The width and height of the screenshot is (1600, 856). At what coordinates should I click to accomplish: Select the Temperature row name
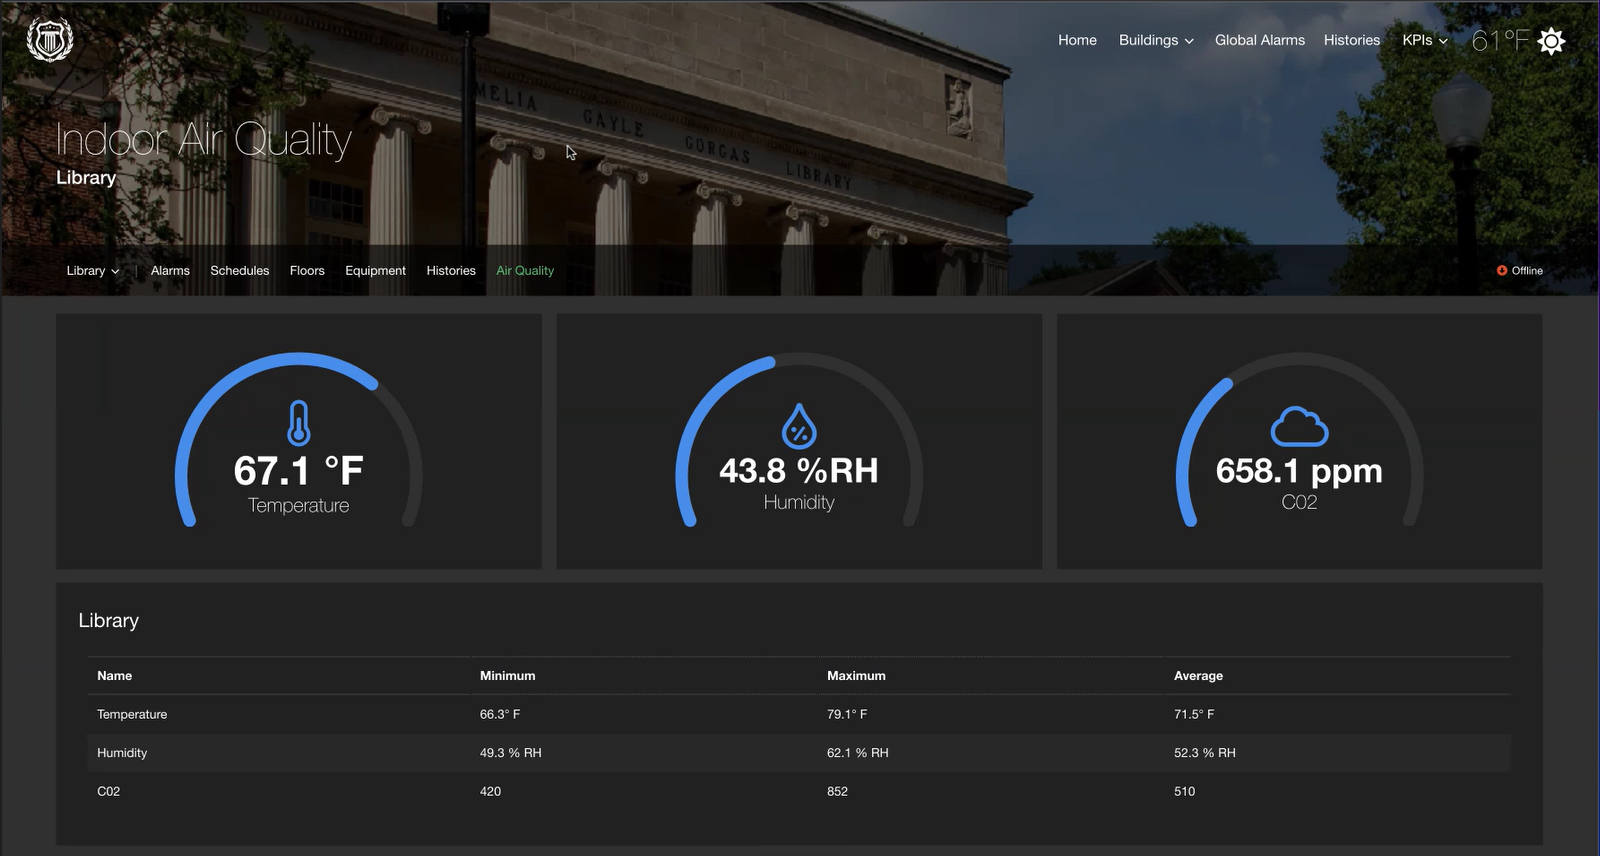pos(132,714)
